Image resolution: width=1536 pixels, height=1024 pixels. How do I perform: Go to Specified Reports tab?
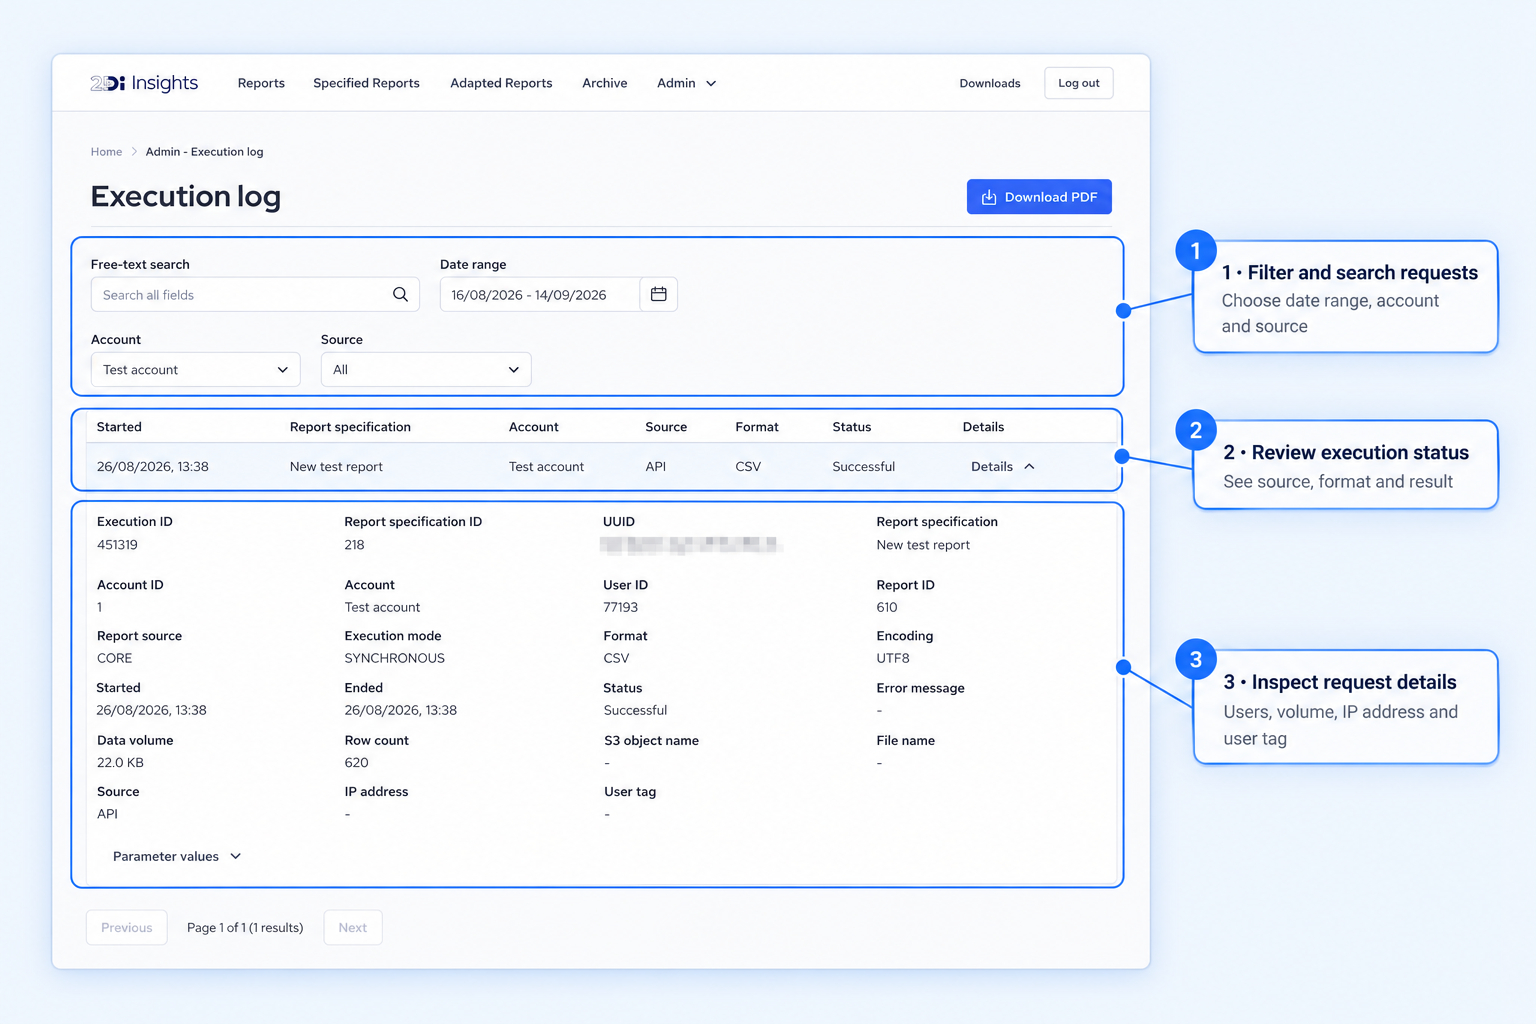click(366, 83)
